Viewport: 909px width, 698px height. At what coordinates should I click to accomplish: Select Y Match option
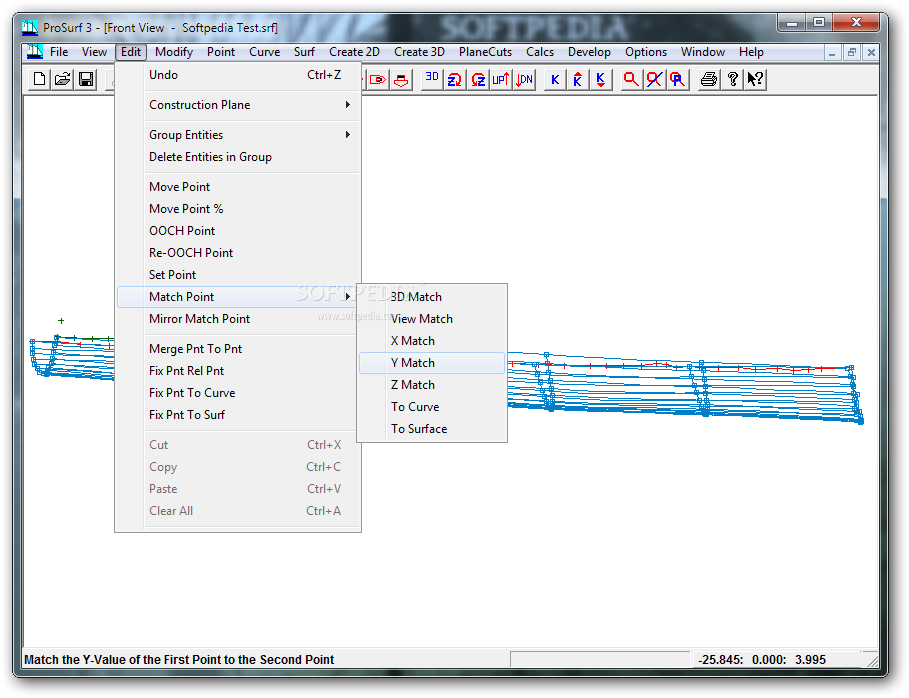[x=432, y=363]
